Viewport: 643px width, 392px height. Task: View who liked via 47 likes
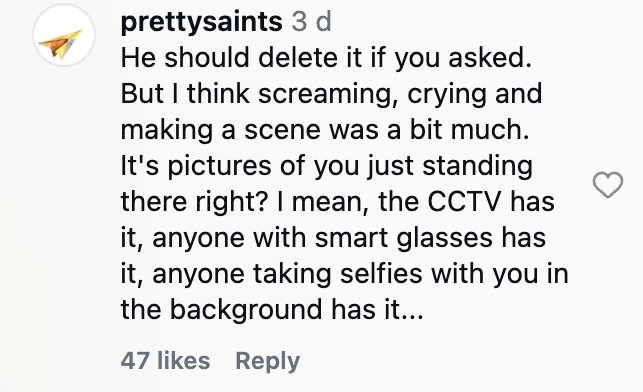[x=165, y=361]
